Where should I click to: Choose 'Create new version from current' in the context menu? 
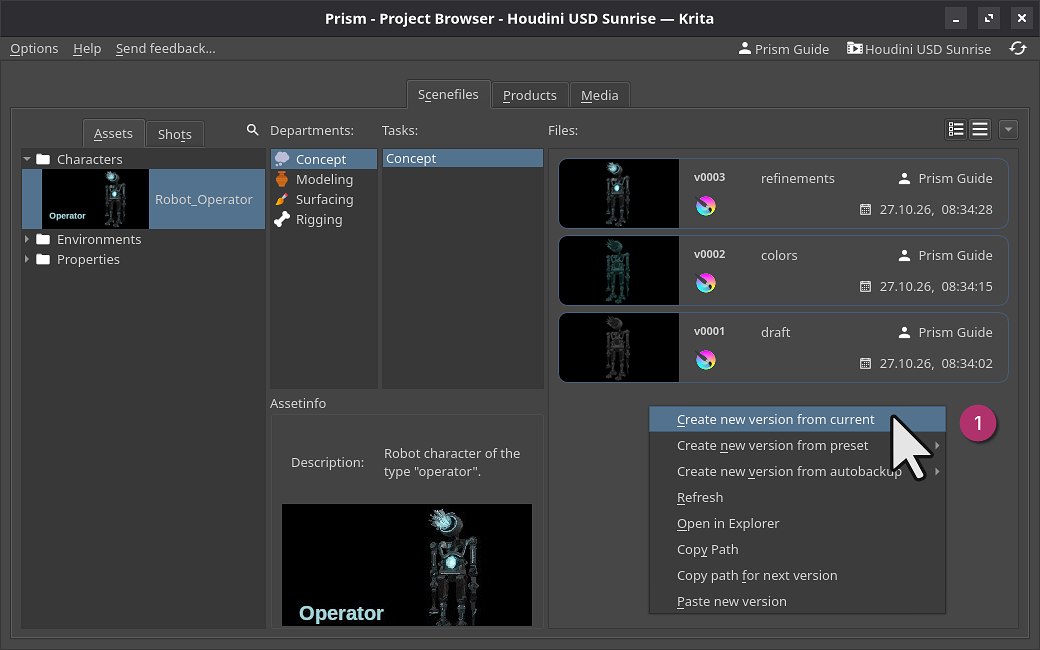[797, 419]
